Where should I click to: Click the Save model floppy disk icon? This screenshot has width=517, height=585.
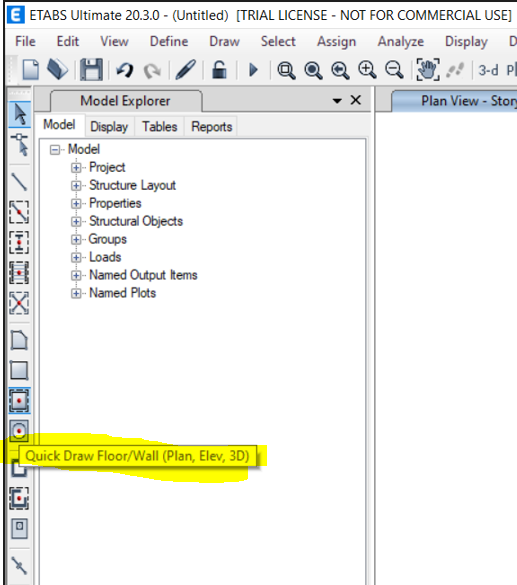(x=91, y=69)
